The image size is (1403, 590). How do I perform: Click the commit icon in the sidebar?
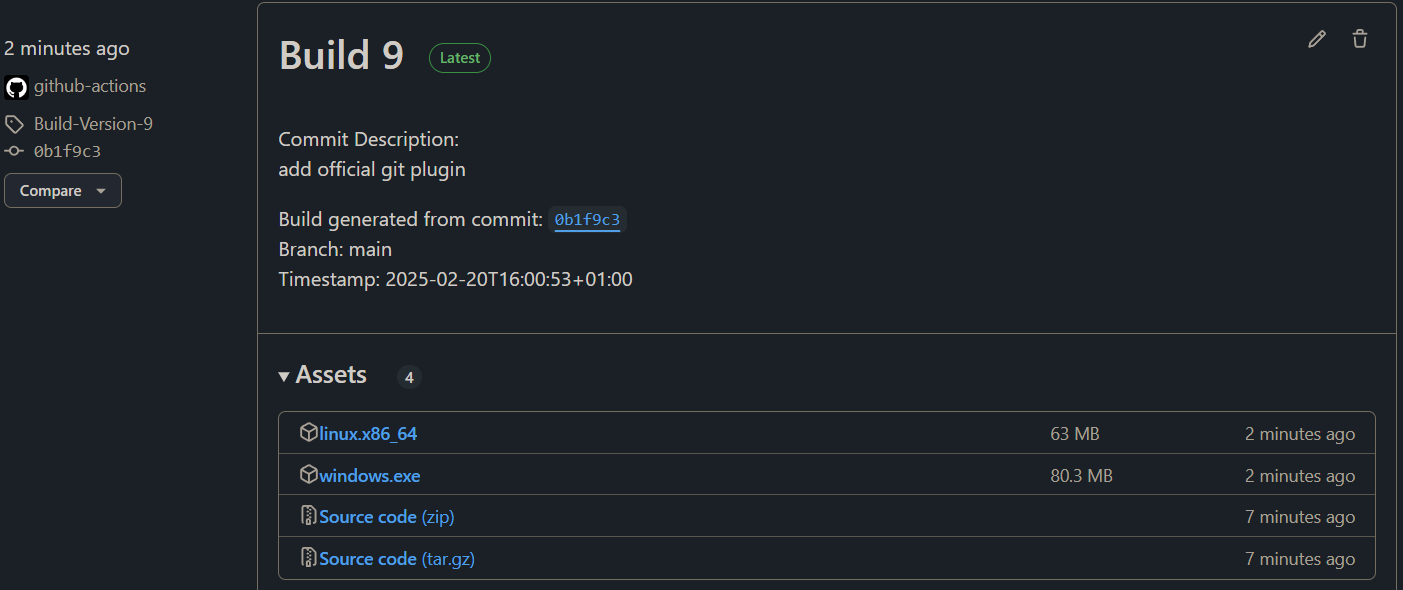click(x=14, y=152)
